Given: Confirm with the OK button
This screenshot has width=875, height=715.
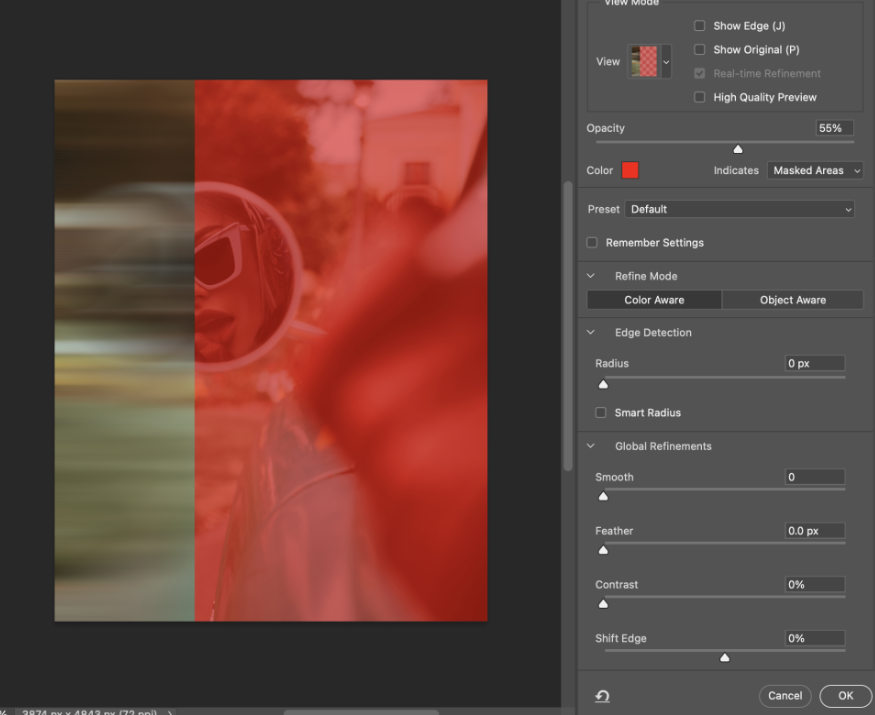Looking at the screenshot, I should pos(845,695).
